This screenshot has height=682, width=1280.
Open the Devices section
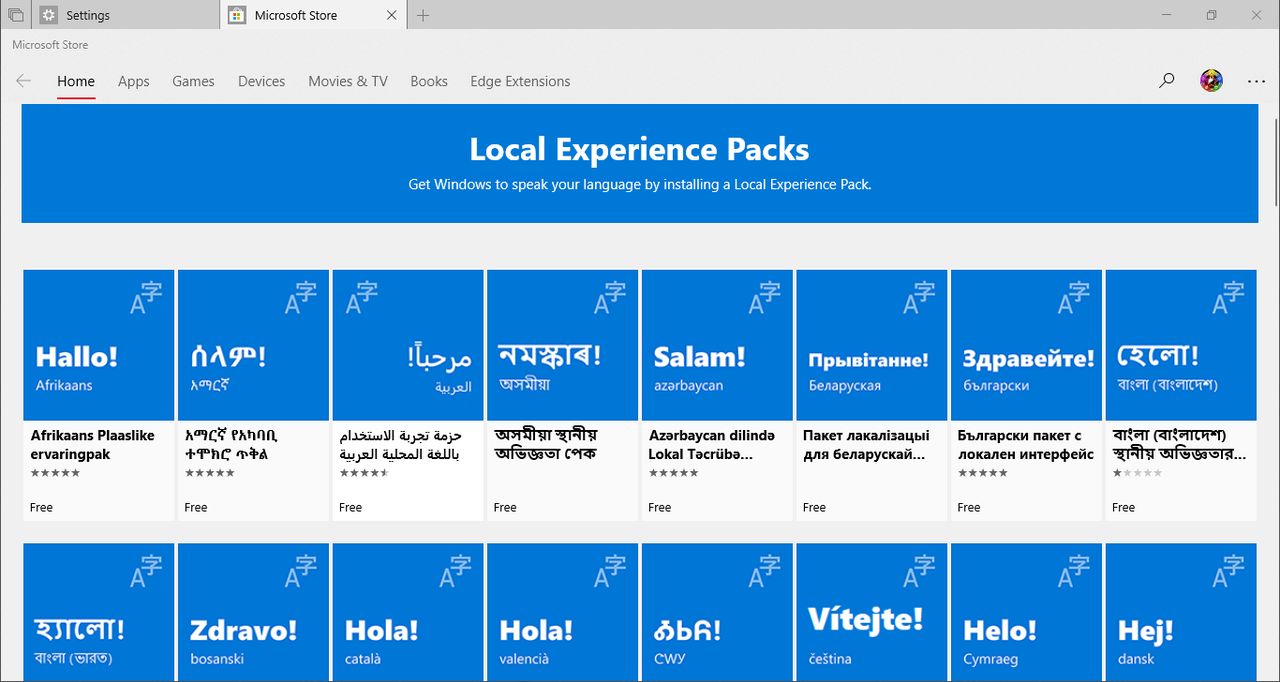pos(262,81)
